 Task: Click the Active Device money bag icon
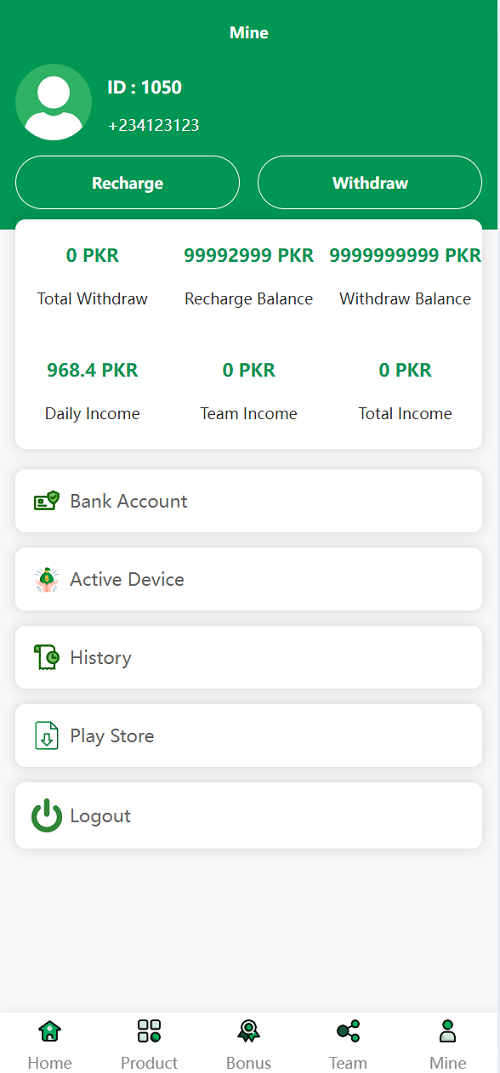[x=47, y=580]
